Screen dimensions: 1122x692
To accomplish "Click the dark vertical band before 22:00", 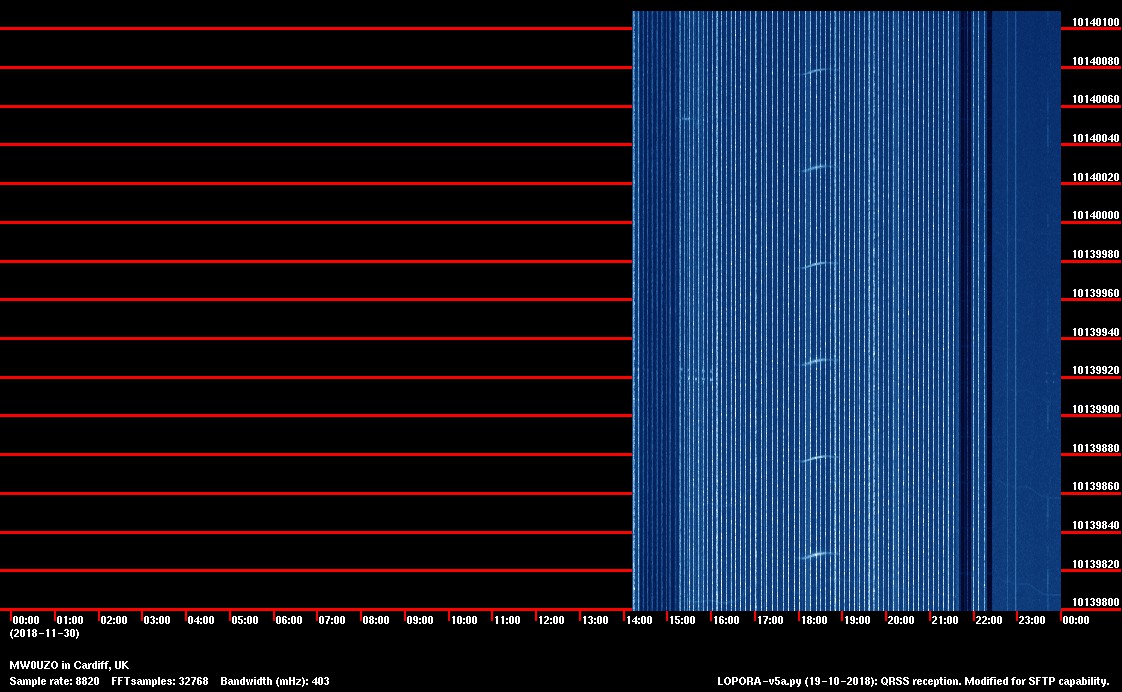I will [x=965, y=300].
